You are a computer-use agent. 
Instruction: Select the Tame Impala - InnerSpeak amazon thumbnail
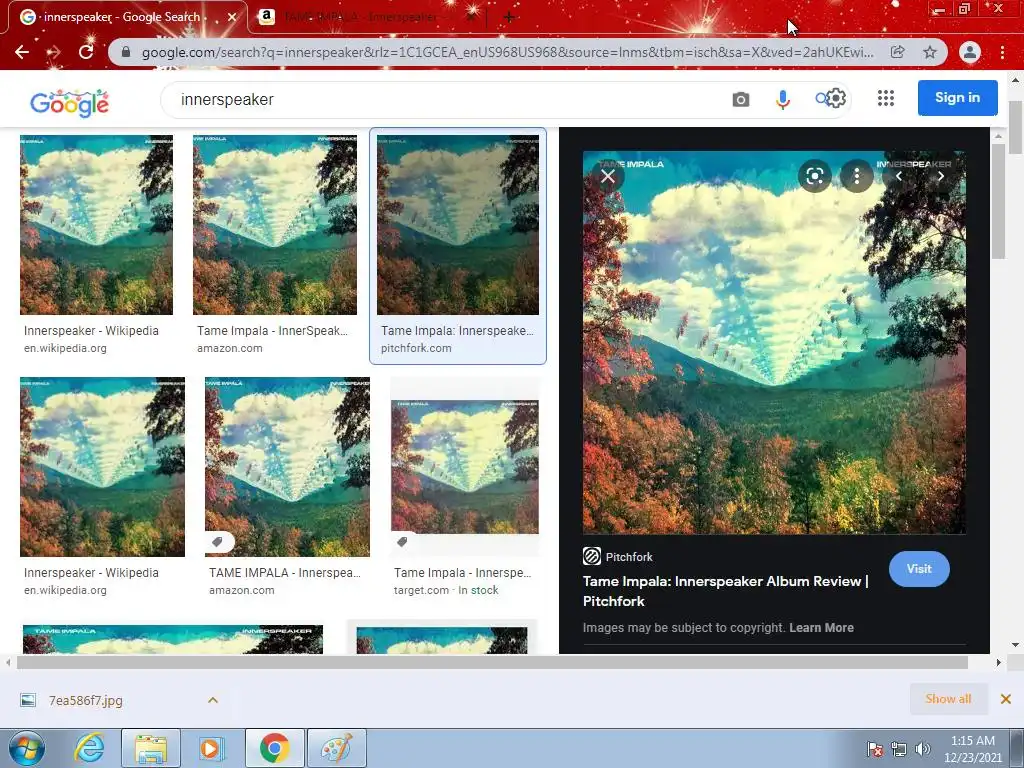click(275, 225)
